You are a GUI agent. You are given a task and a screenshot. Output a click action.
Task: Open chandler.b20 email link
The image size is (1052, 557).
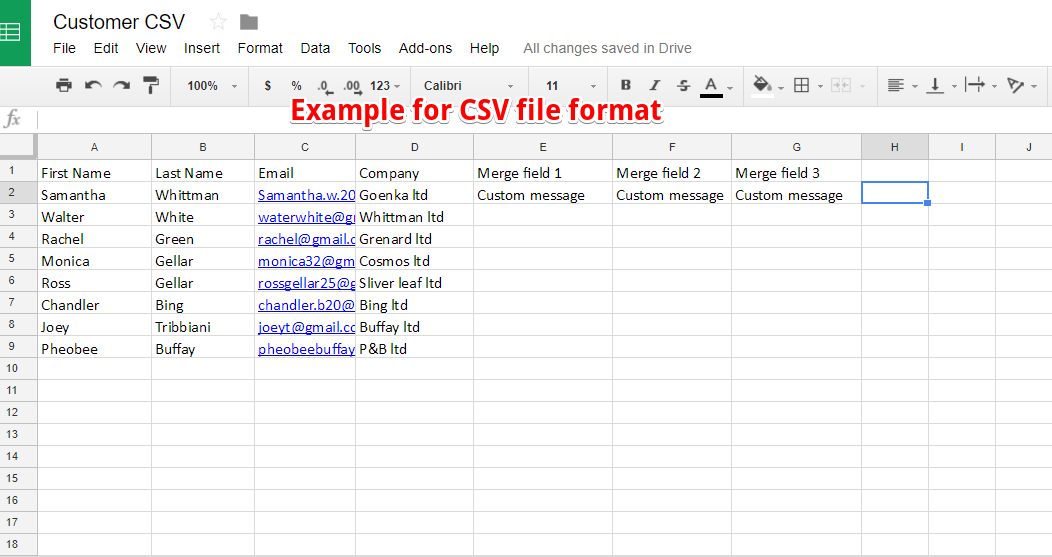coord(307,305)
